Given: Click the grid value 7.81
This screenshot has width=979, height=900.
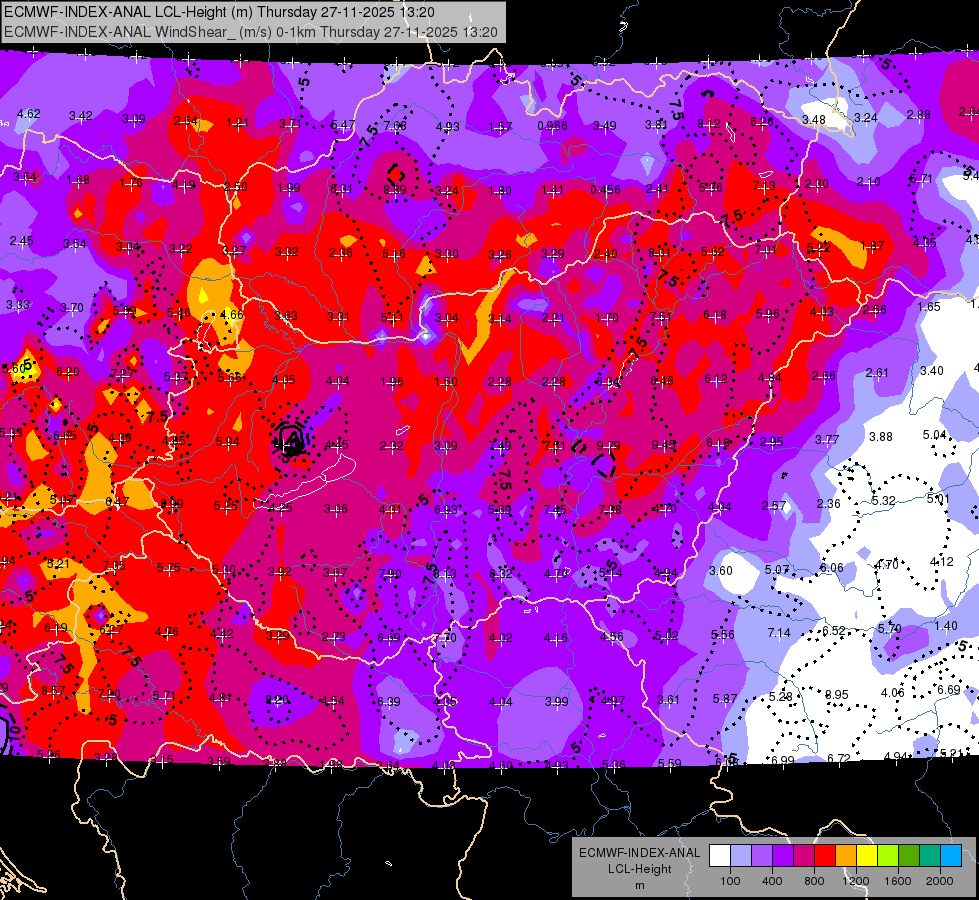Looking at the screenshot, I should point(554,445).
